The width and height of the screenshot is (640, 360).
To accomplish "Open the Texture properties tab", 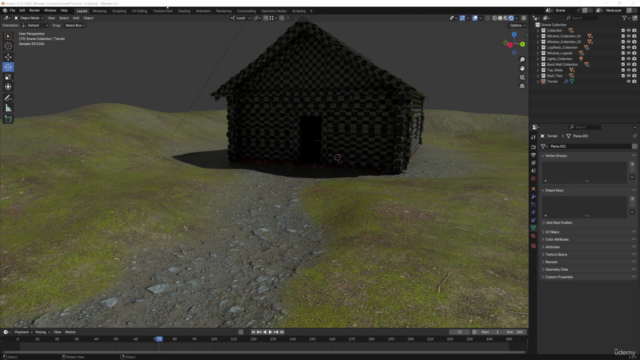I will (x=533, y=246).
